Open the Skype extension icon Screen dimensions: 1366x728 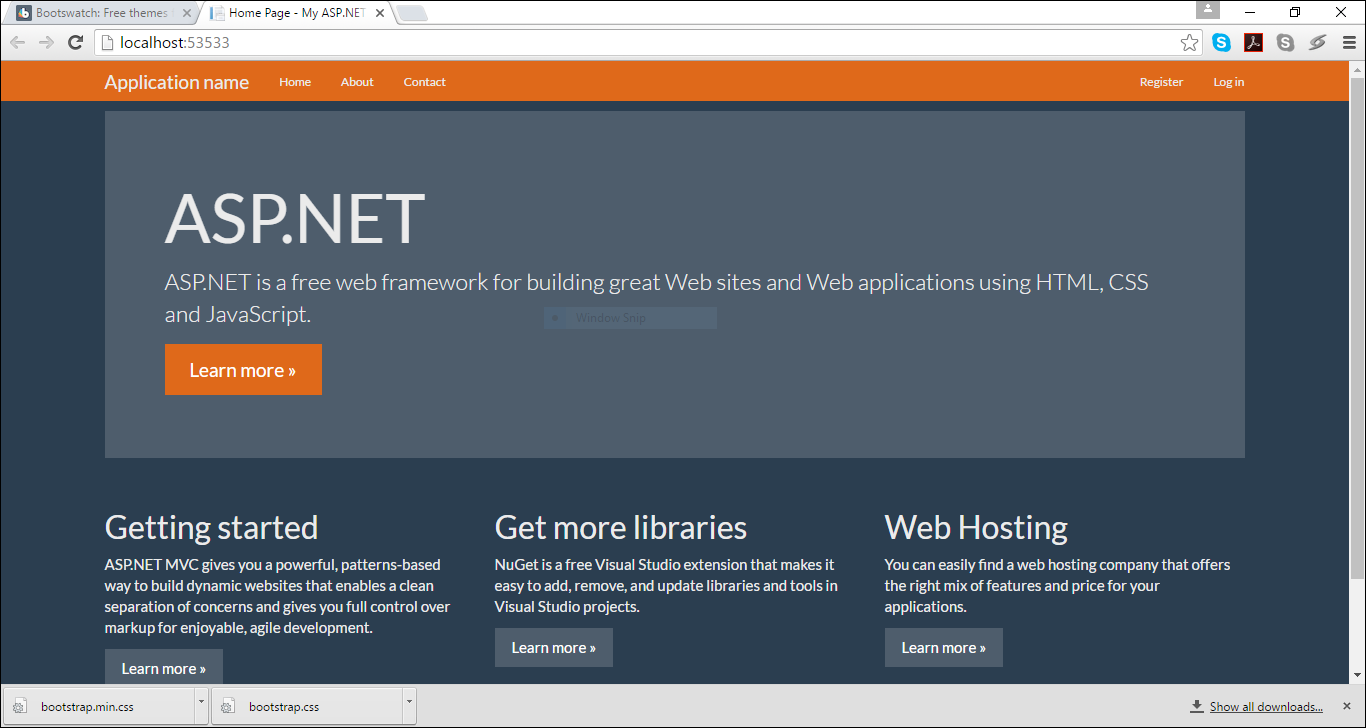tap(1222, 42)
